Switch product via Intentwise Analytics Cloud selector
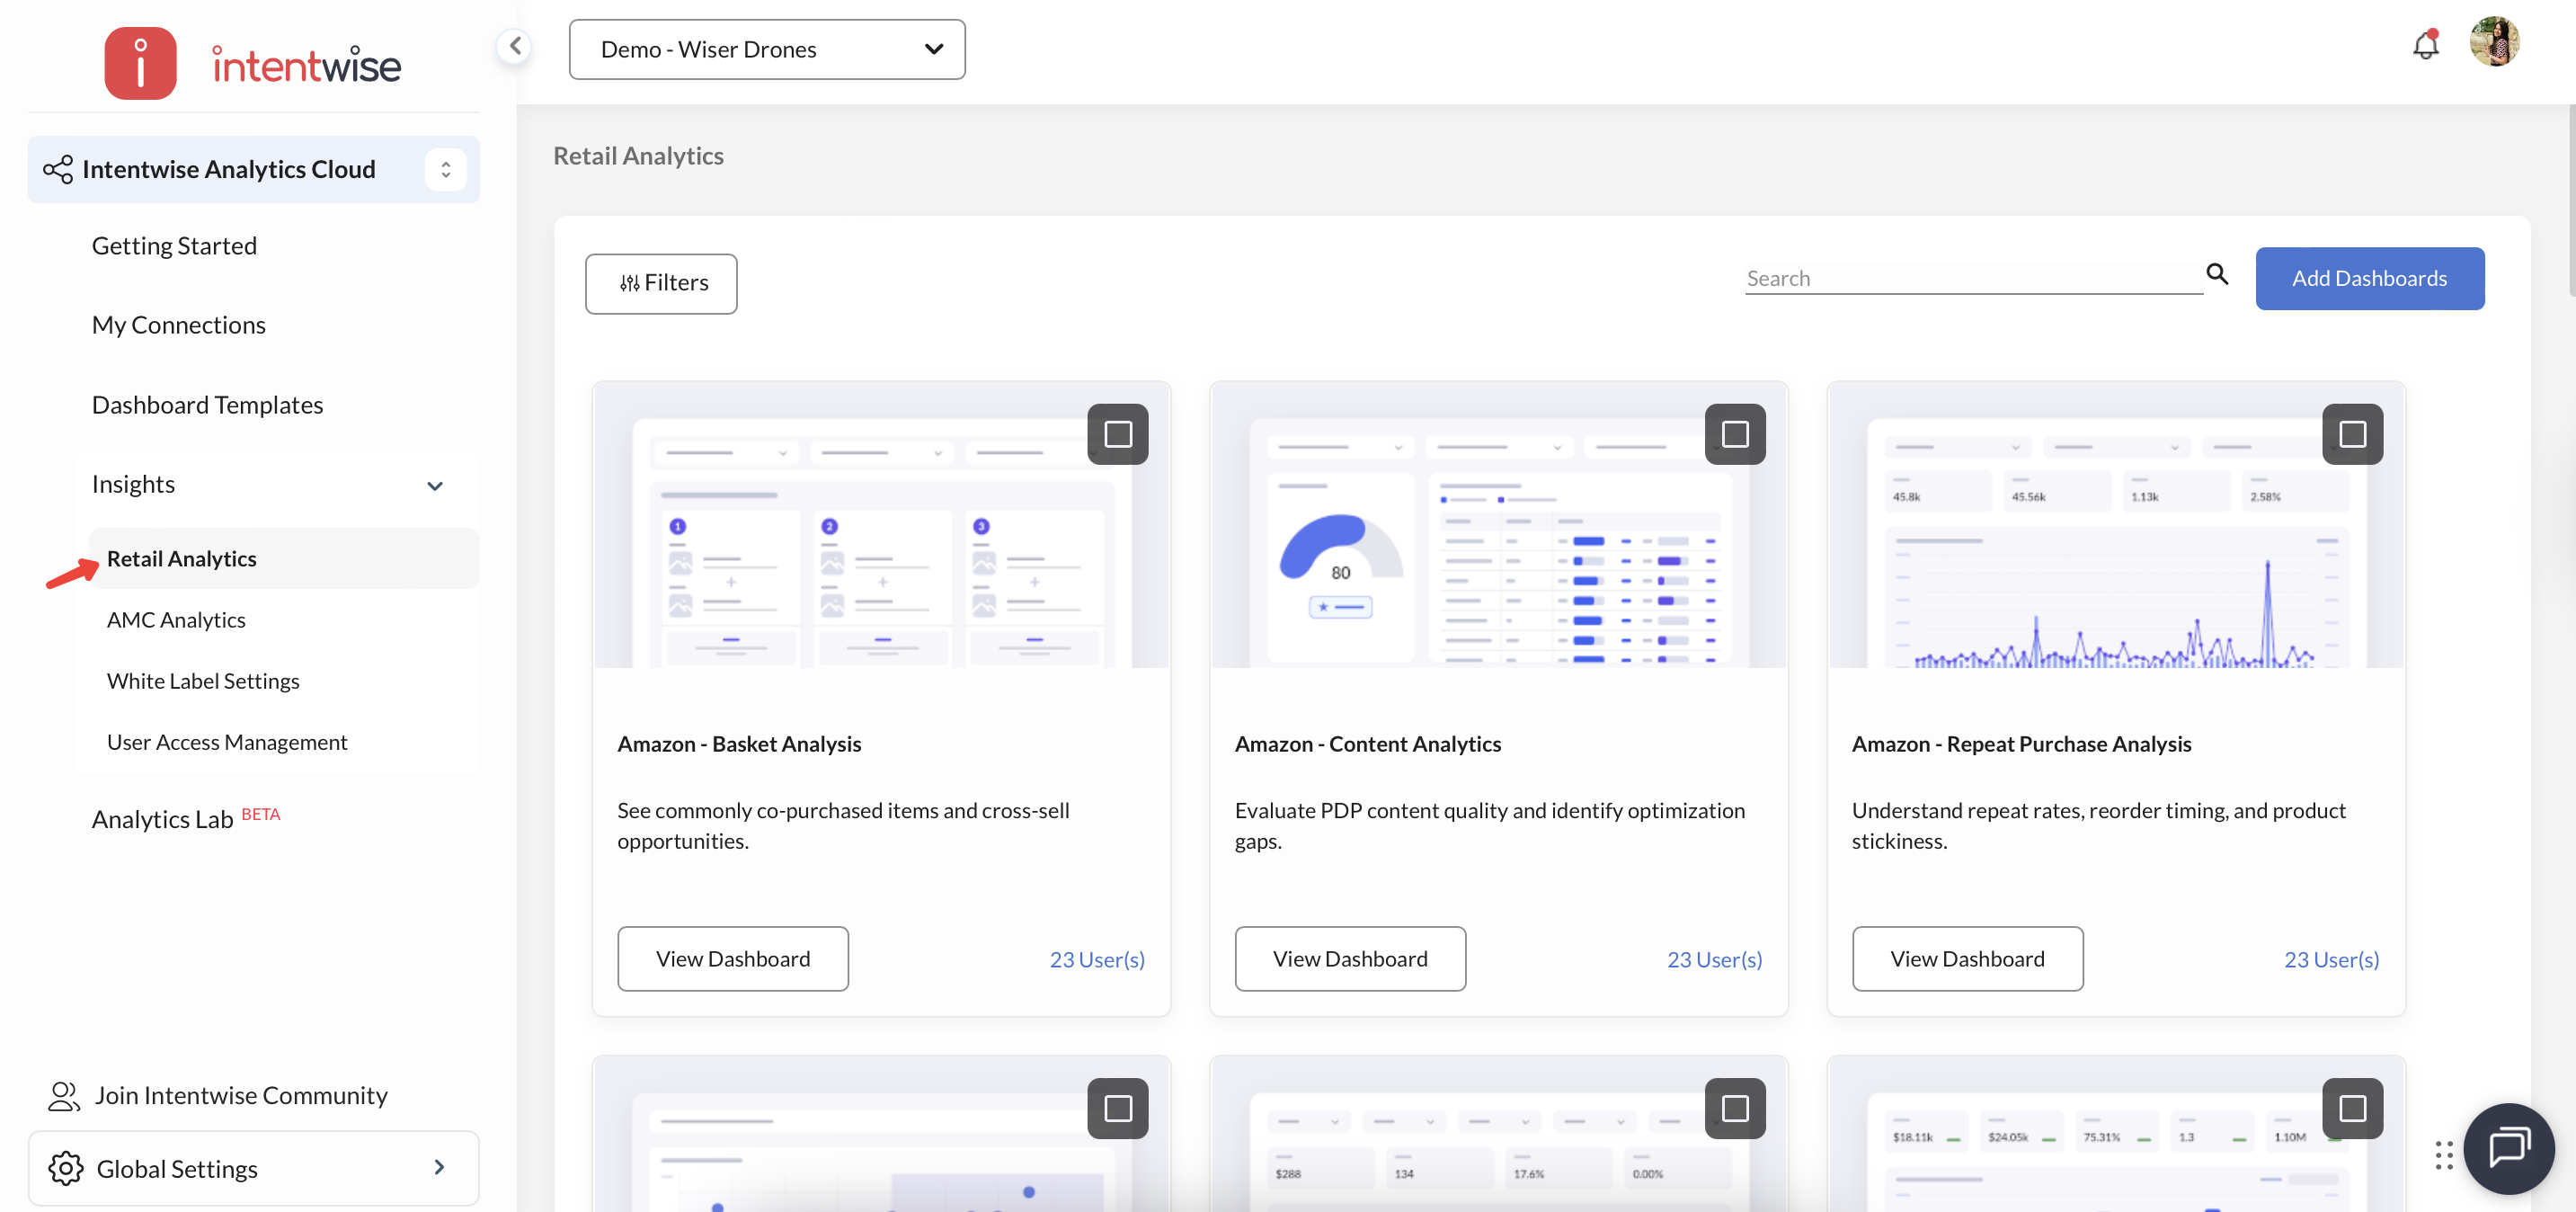This screenshot has width=2576, height=1212. (x=445, y=169)
